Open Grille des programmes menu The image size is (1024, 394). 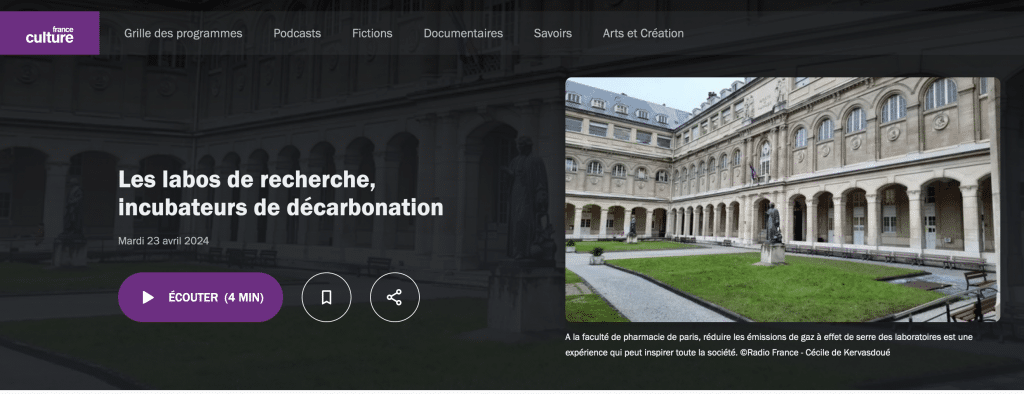click(184, 33)
